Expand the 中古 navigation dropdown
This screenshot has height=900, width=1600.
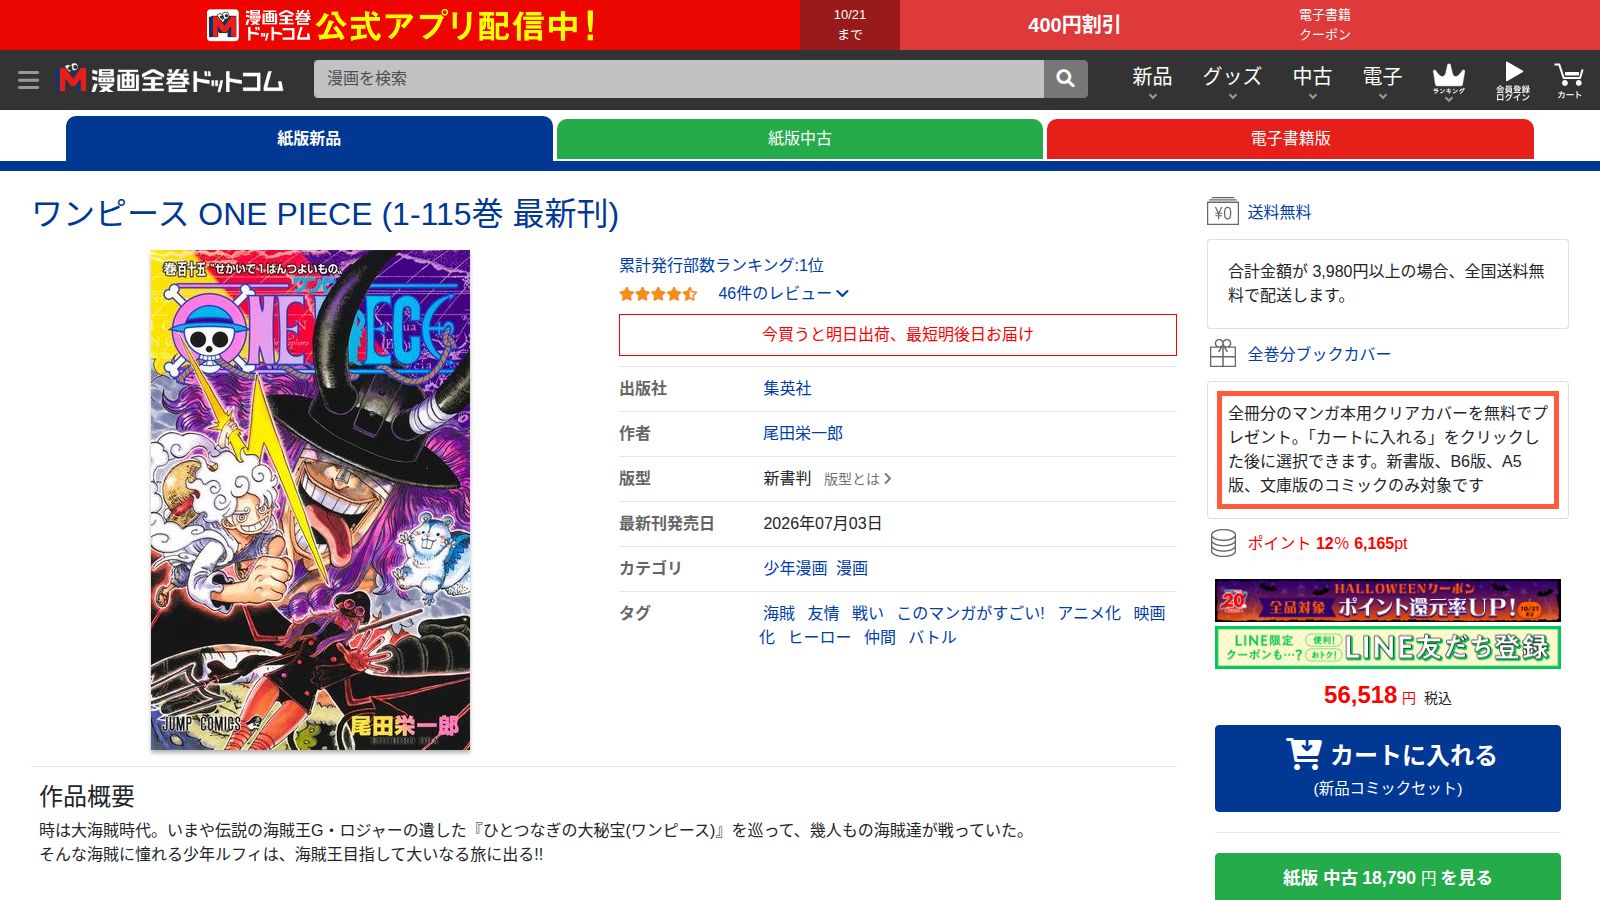coord(1312,80)
